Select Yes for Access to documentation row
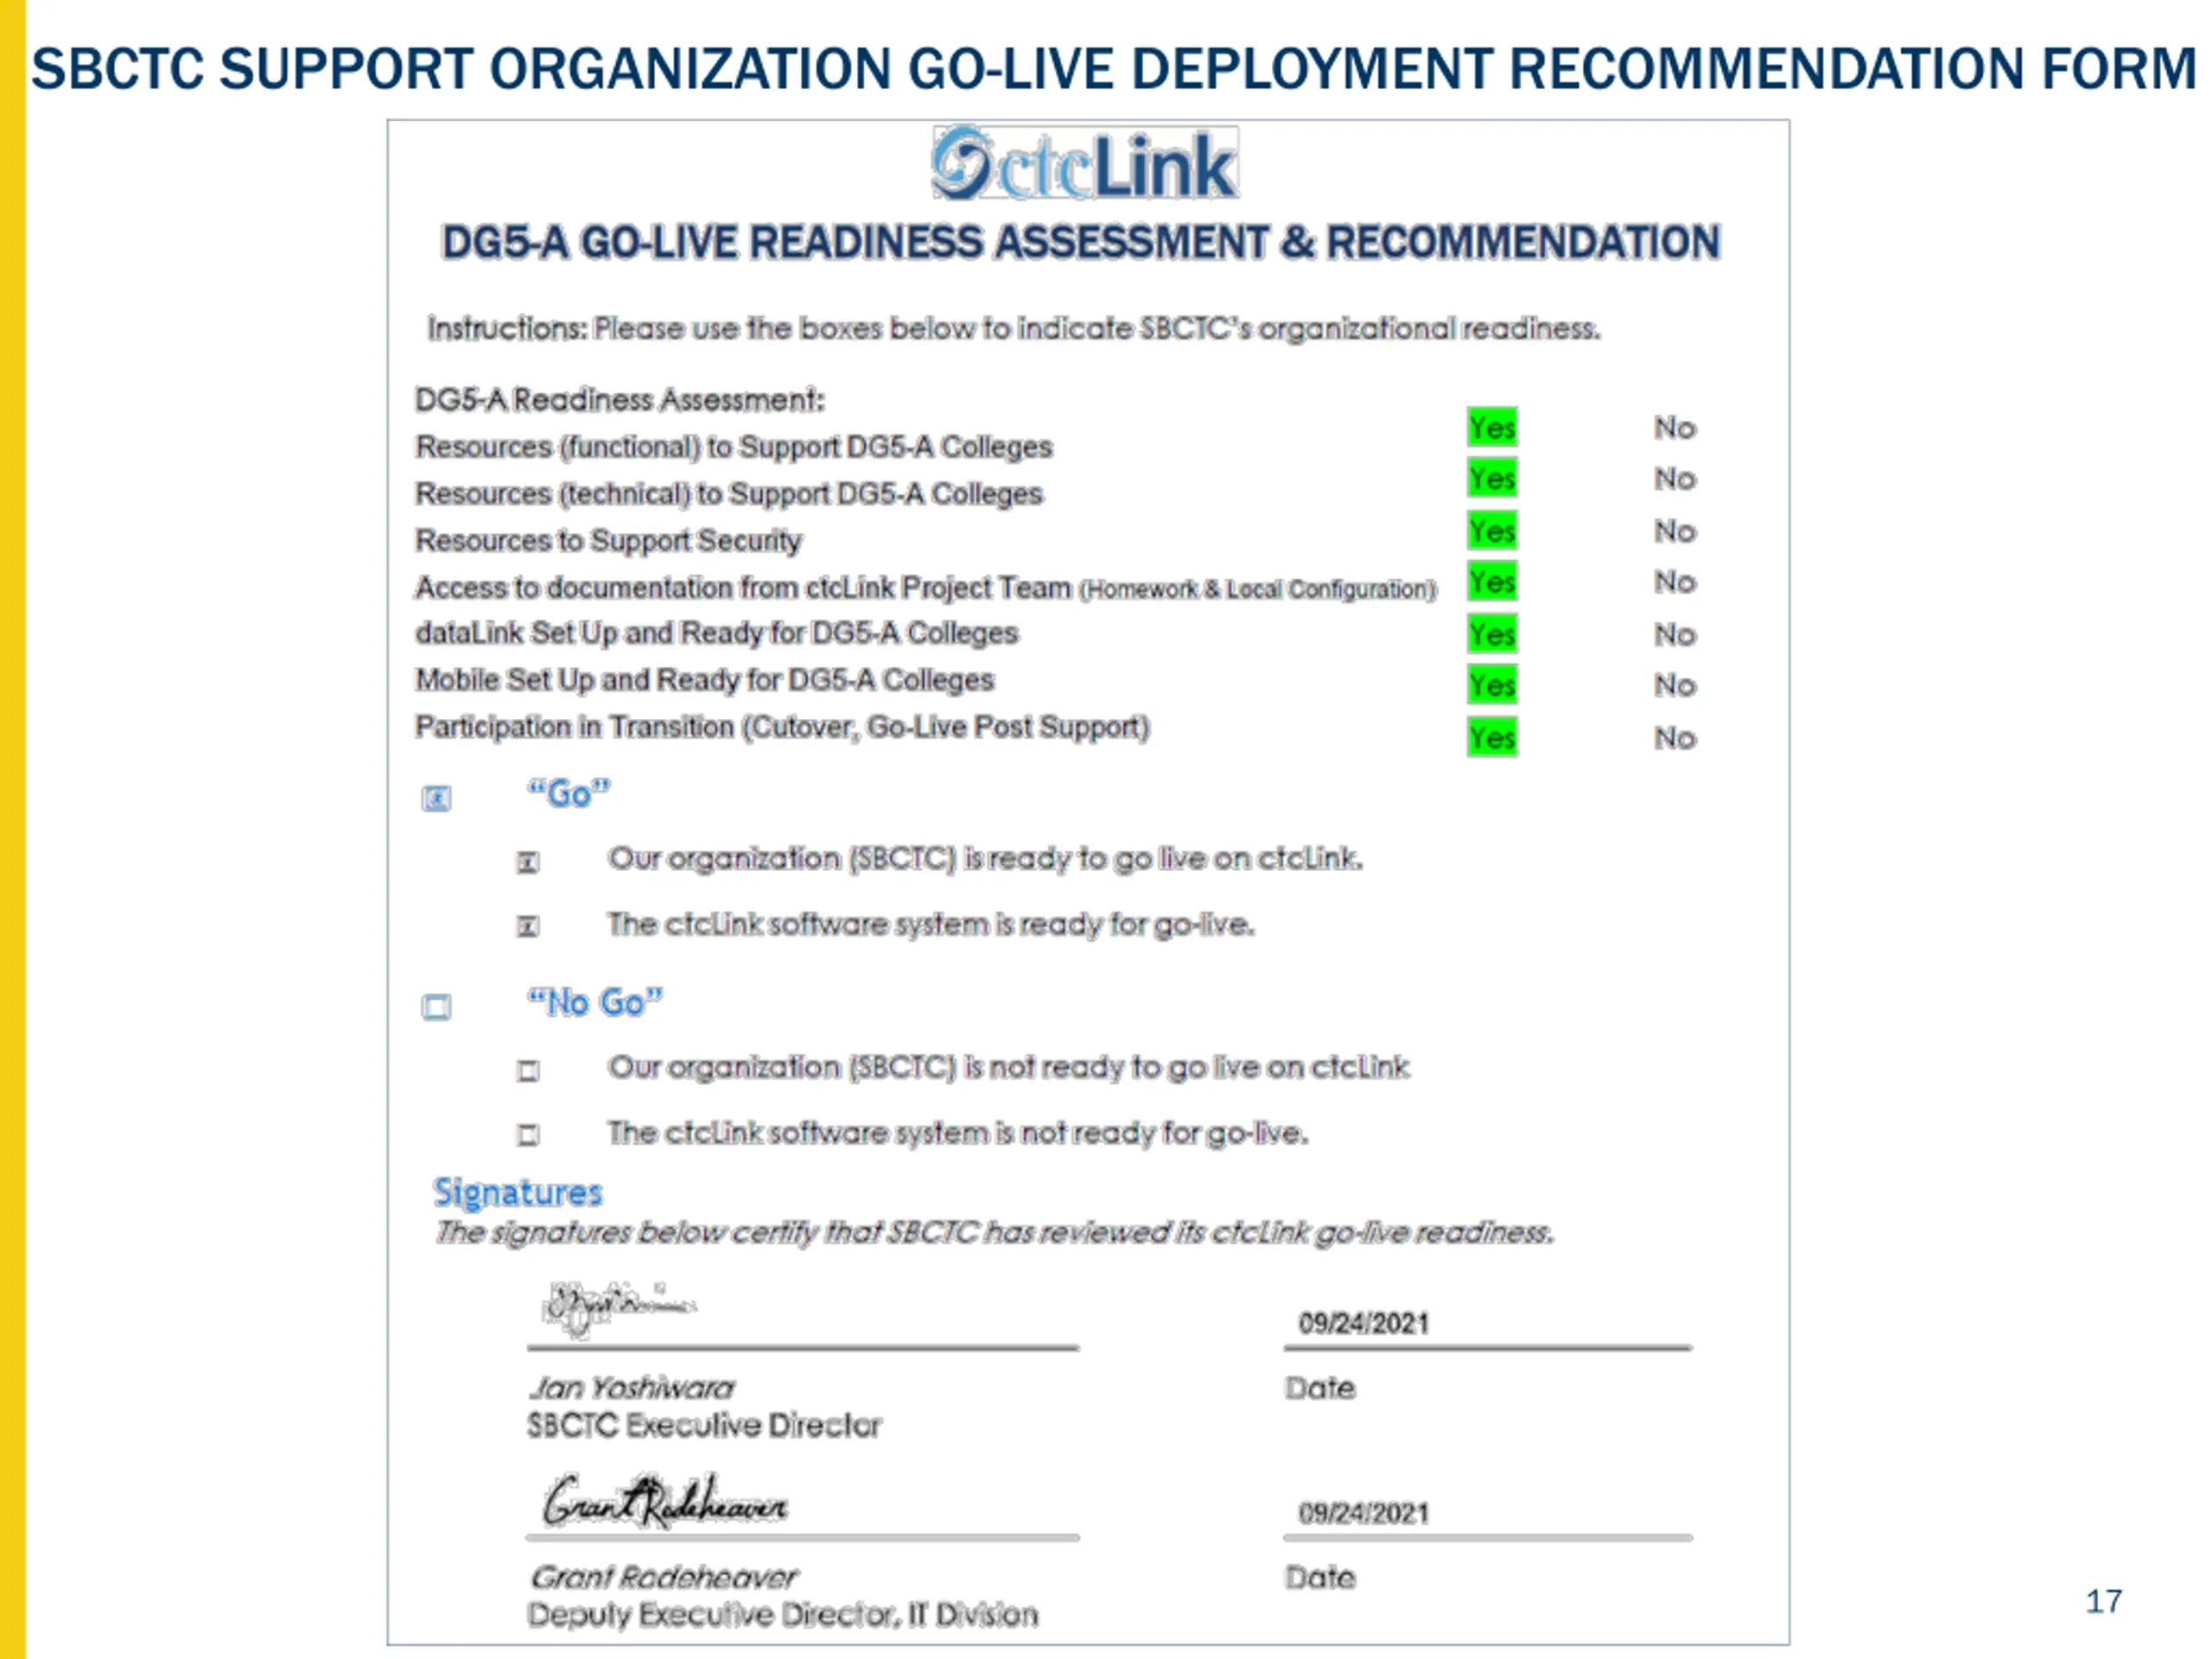Image resolution: width=2212 pixels, height=1659 pixels. 1492,581
